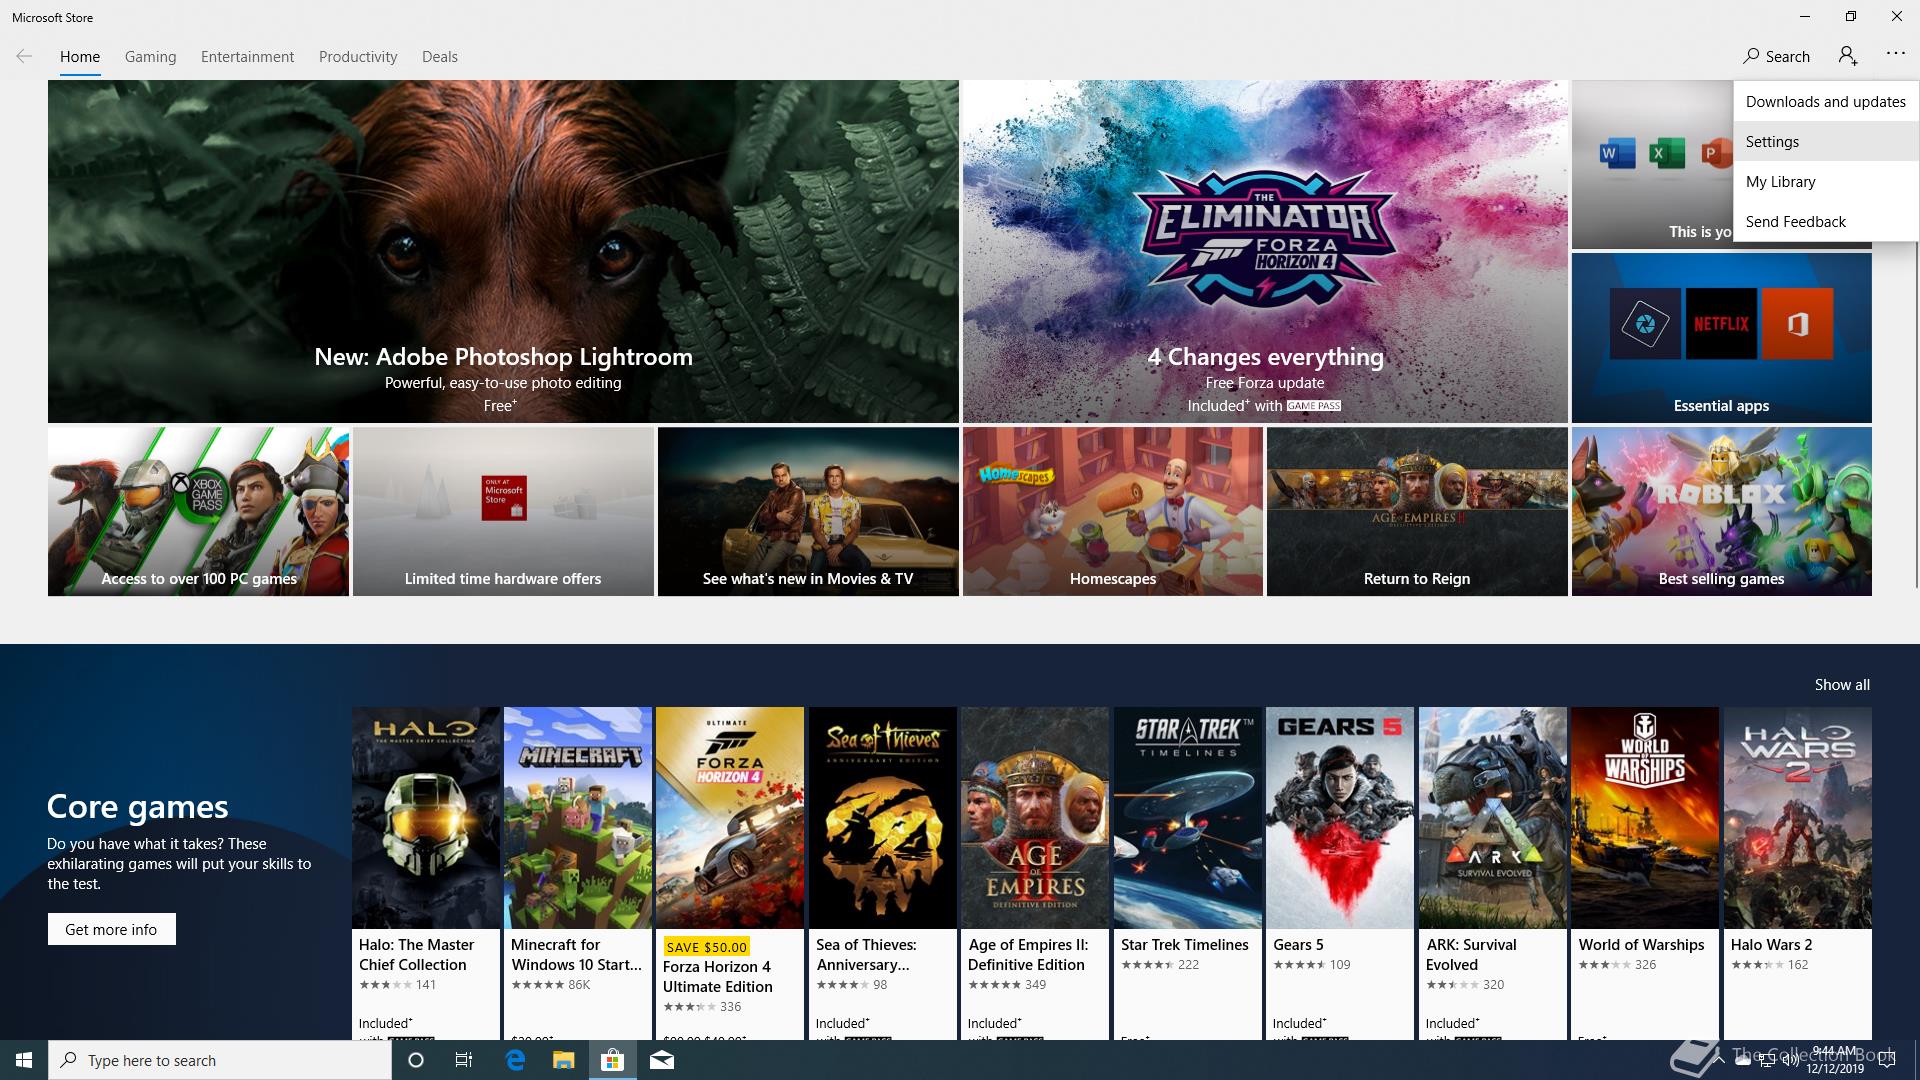Click the Cortana circle icon
1920x1080 pixels.
[416, 1060]
